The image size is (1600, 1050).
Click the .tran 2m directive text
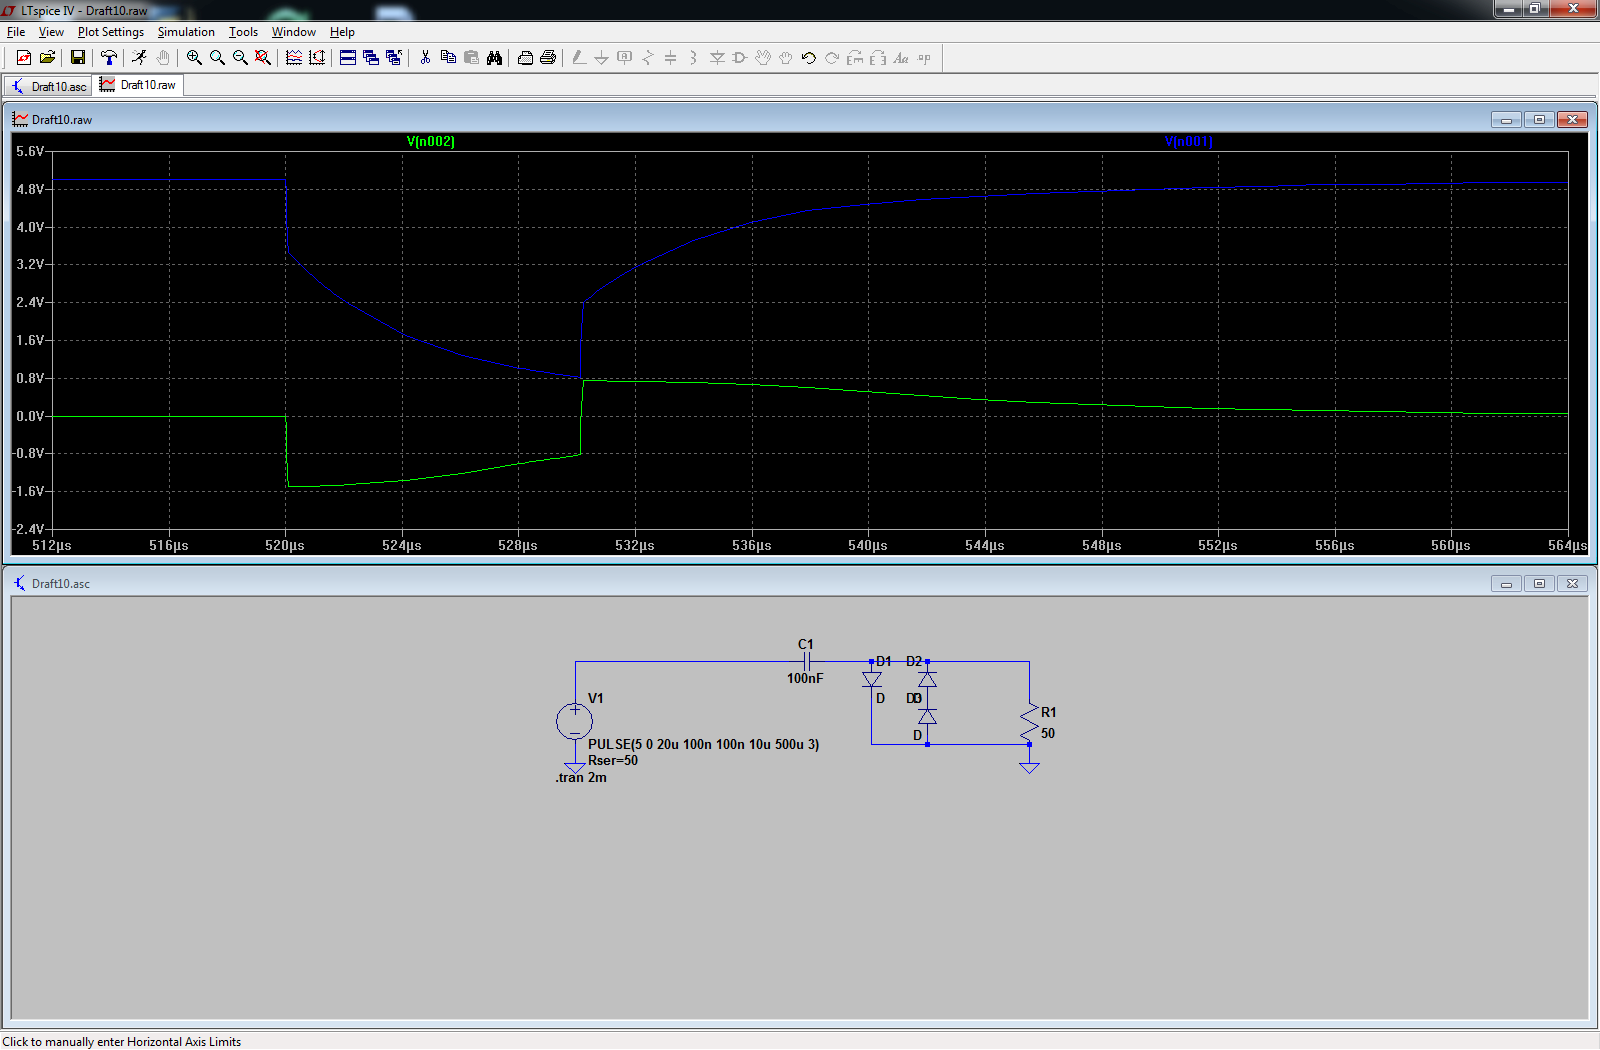tap(581, 777)
